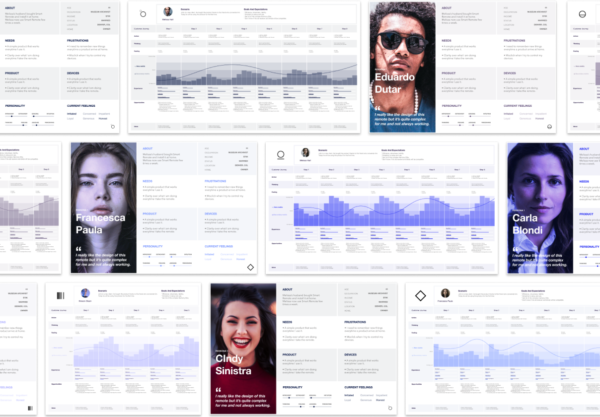The image size is (600, 417).
Task: Click the diamond logo on the bottom-right journey map
Action: 421,296
